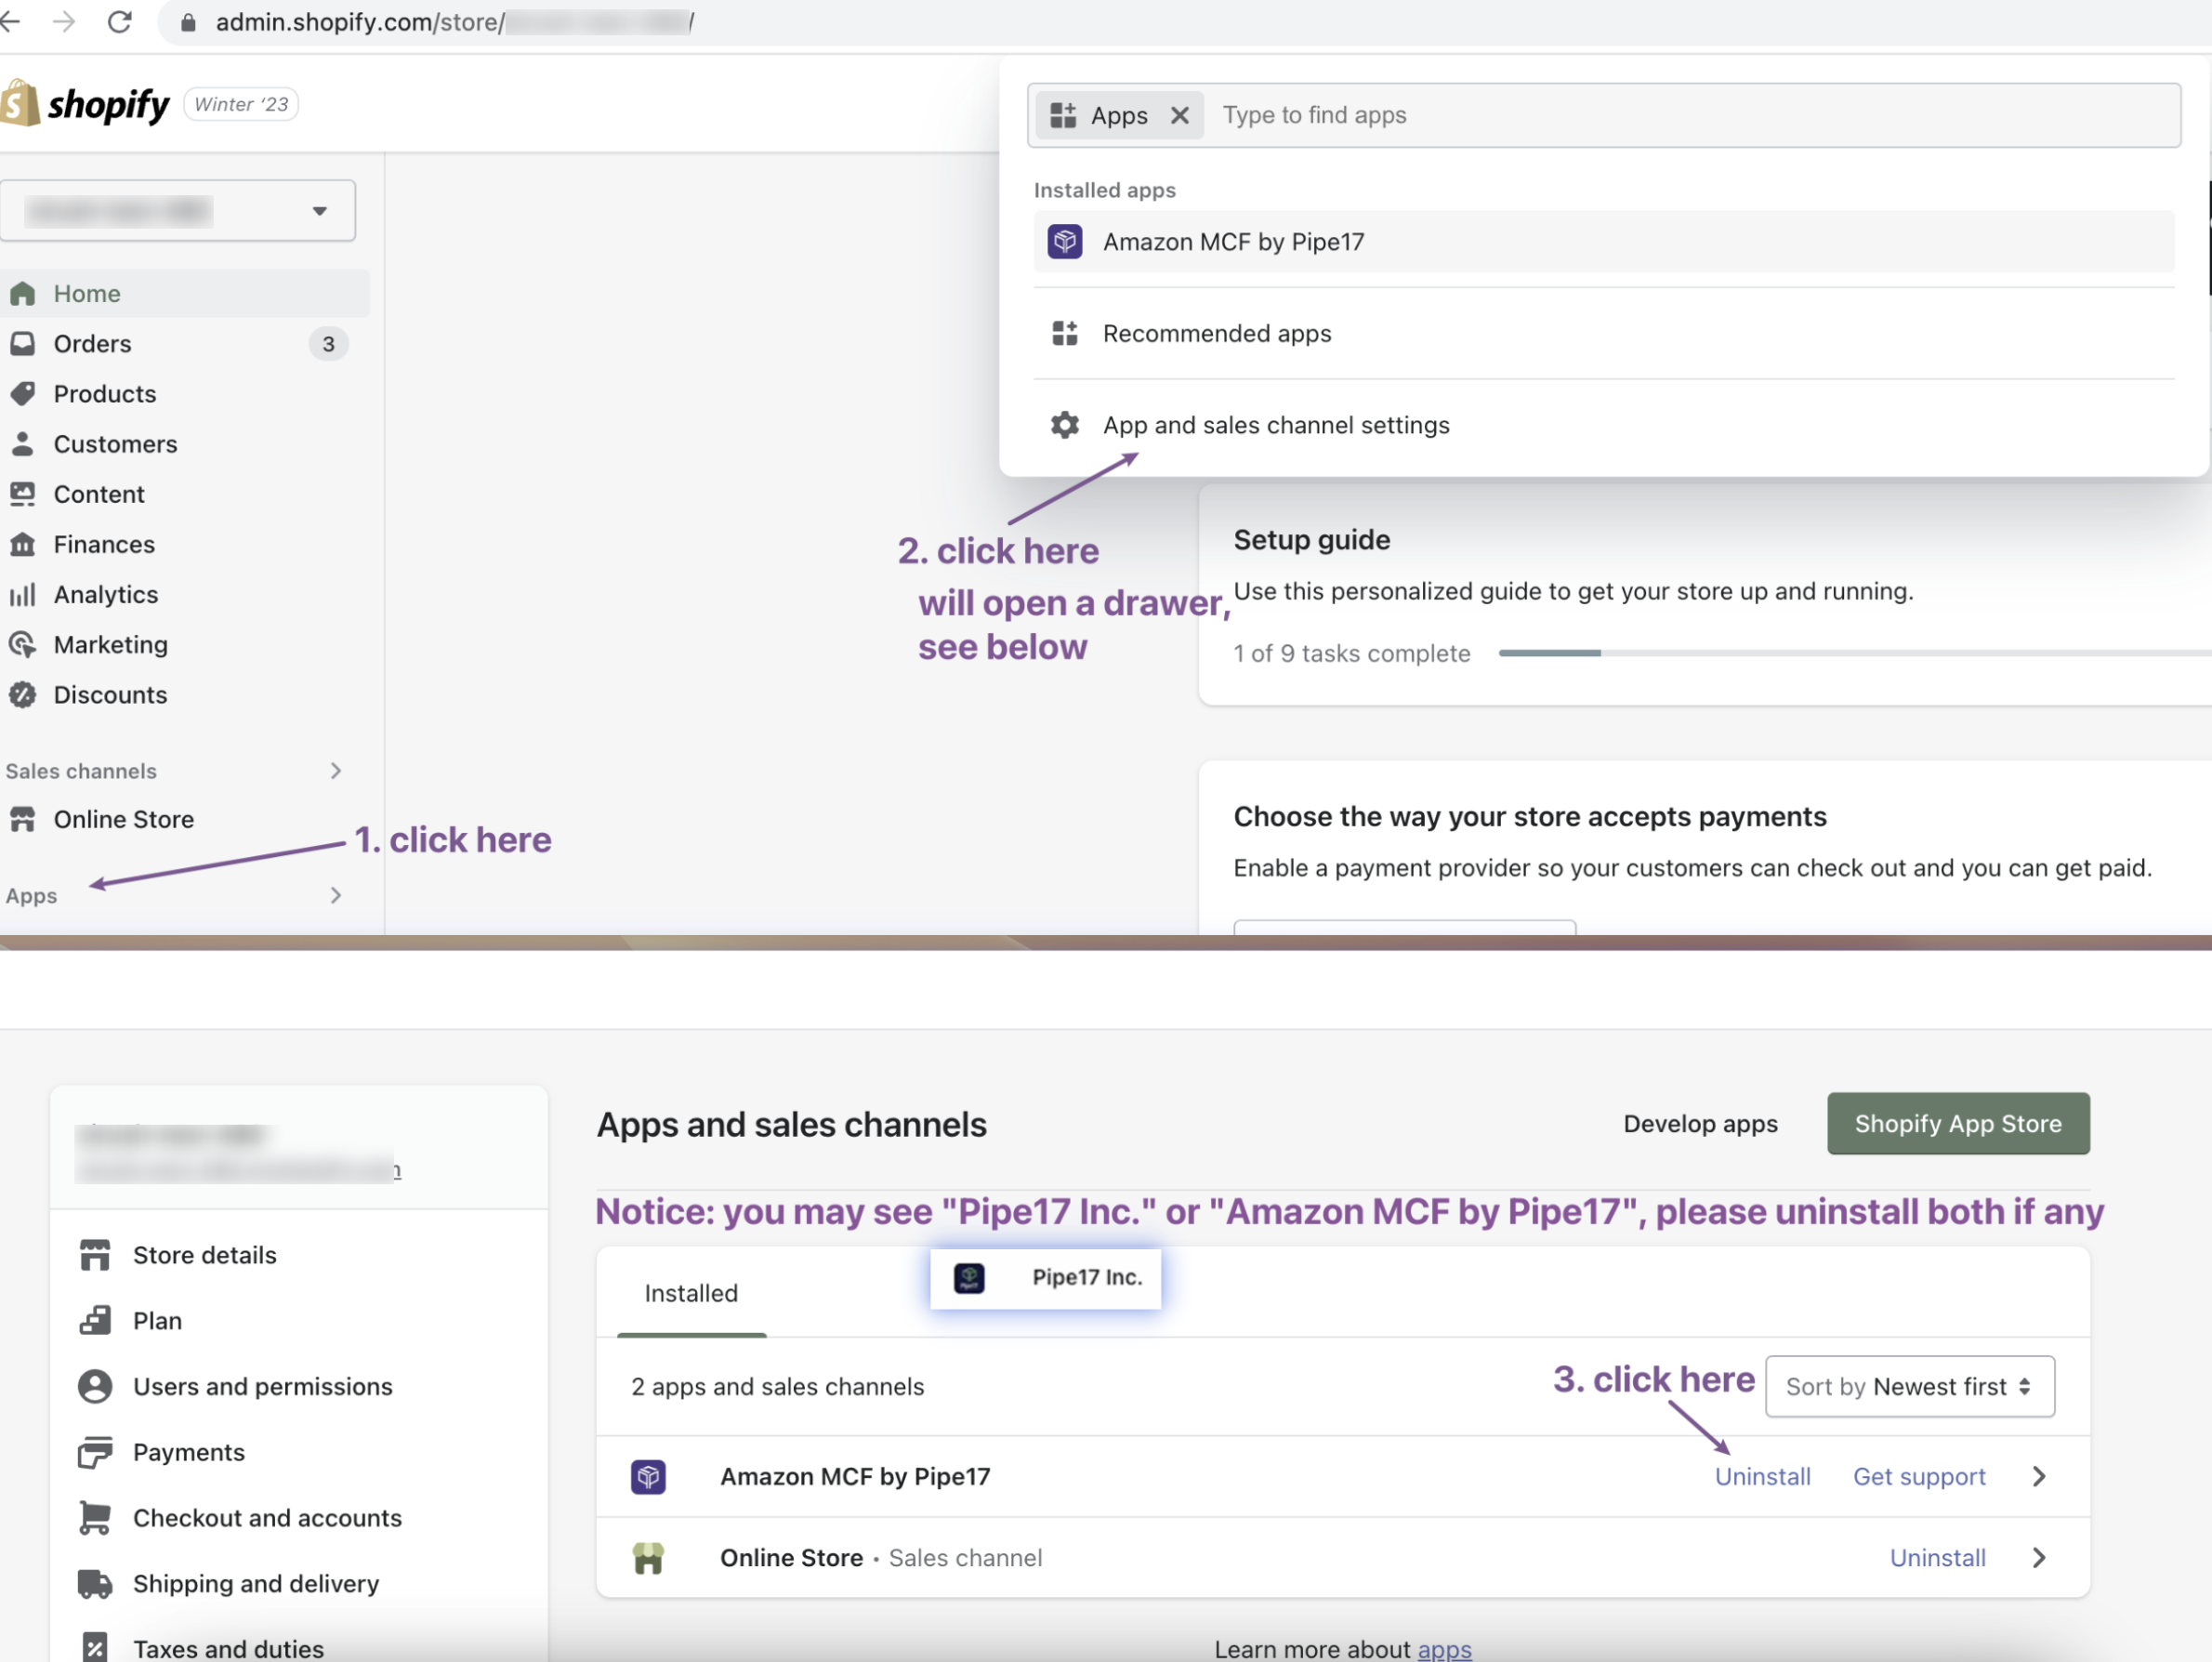Screen dimensions: 2212x1662
Task: Click the Apps heading in sidebar
Action: tap(32, 896)
